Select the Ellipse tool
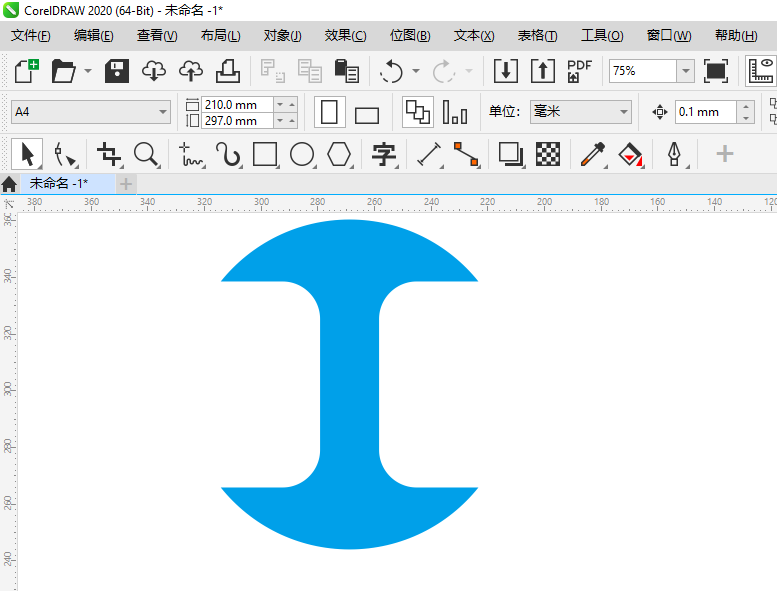This screenshot has height=591, width=777. tap(302, 154)
